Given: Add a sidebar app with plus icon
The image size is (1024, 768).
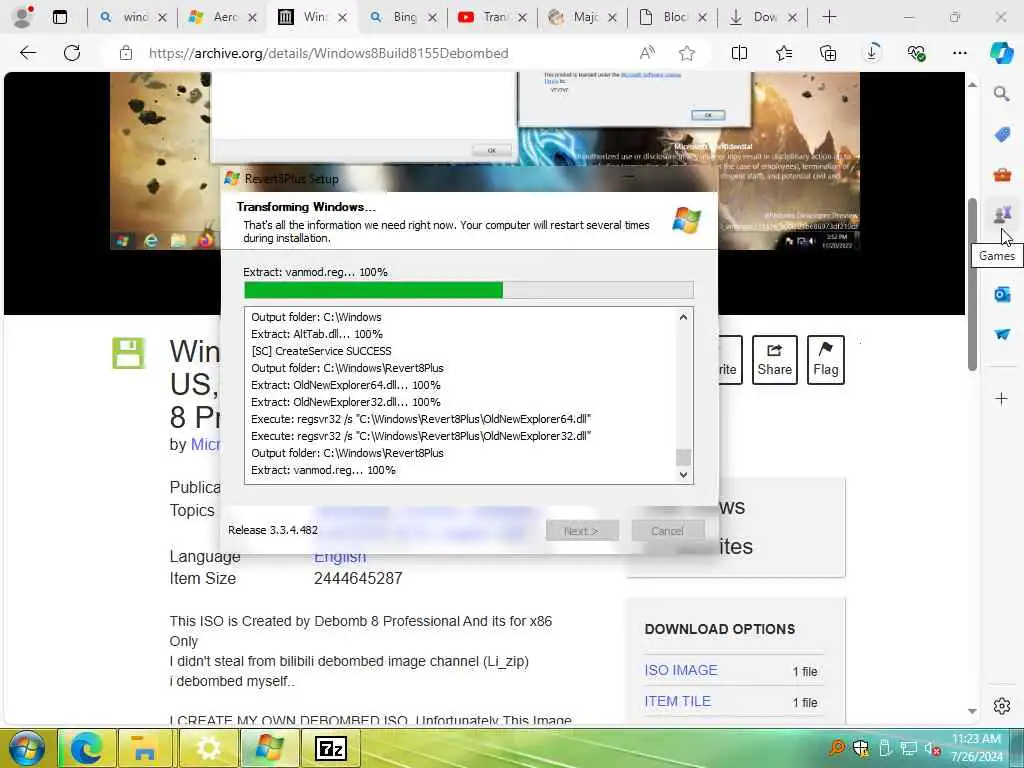Looking at the screenshot, I should [x=1001, y=398].
